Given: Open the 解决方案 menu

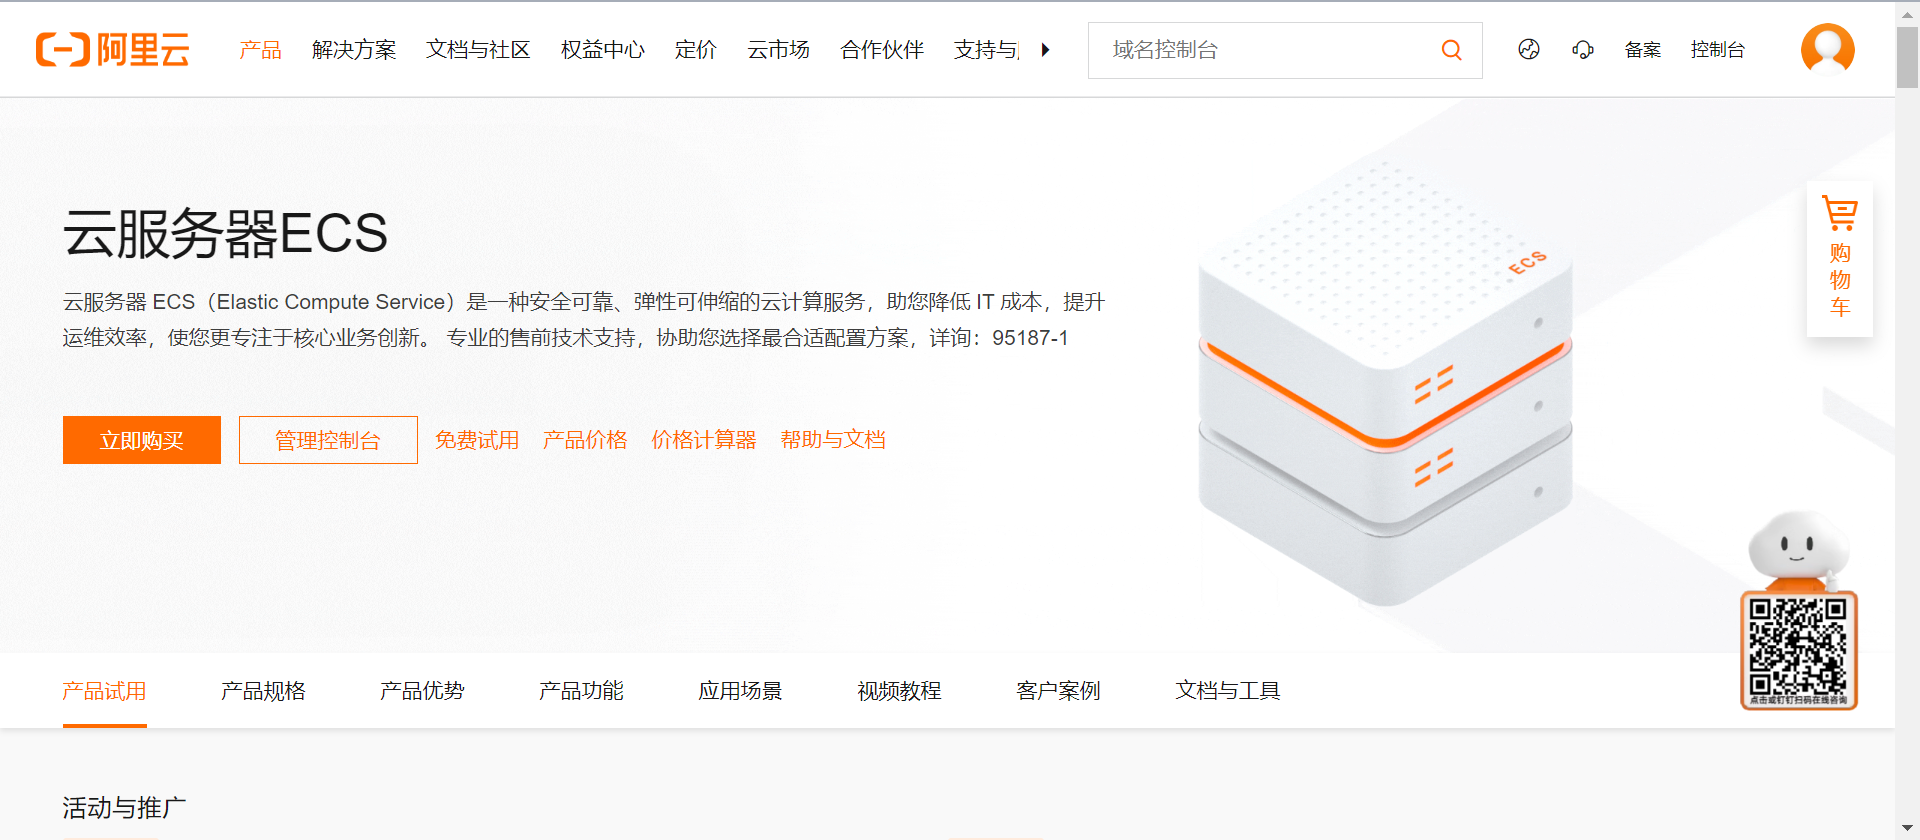Looking at the screenshot, I should (354, 50).
